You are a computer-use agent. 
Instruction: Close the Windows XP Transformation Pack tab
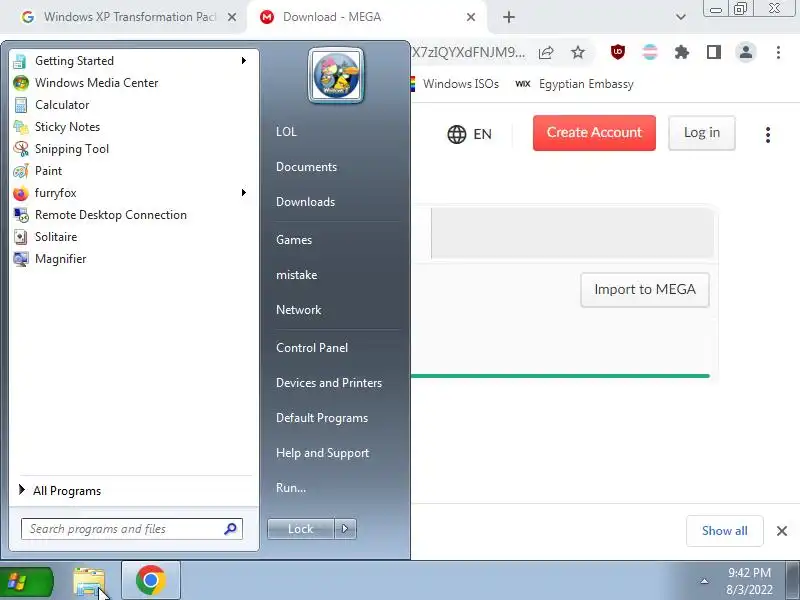click(232, 17)
